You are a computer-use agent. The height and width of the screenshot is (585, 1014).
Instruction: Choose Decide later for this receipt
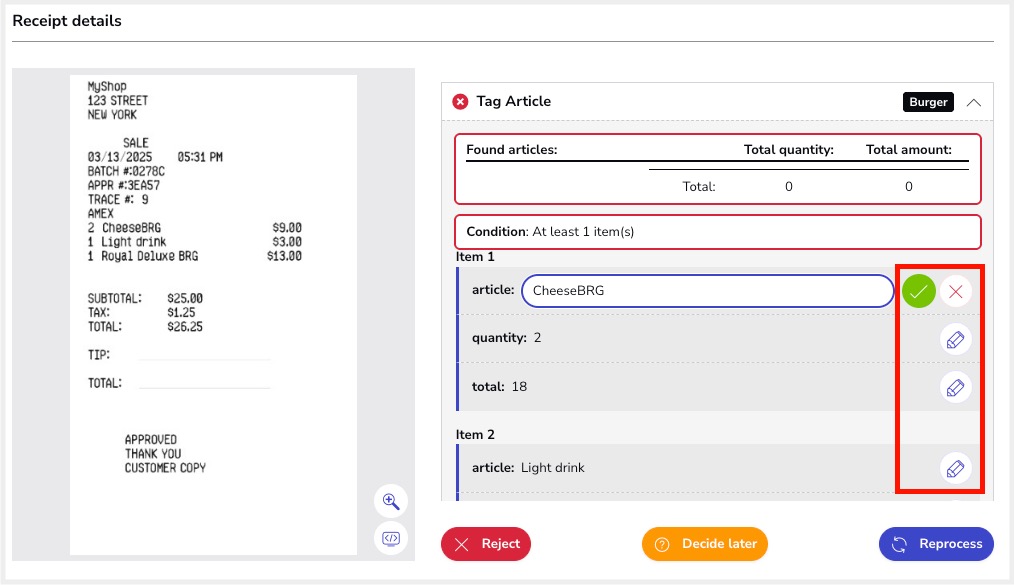pyautogui.click(x=704, y=544)
